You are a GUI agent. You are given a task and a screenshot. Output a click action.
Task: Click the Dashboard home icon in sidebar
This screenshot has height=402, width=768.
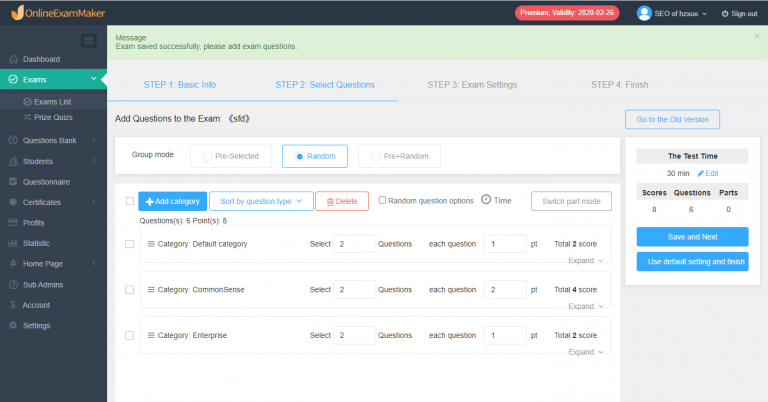[x=12, y=59]
